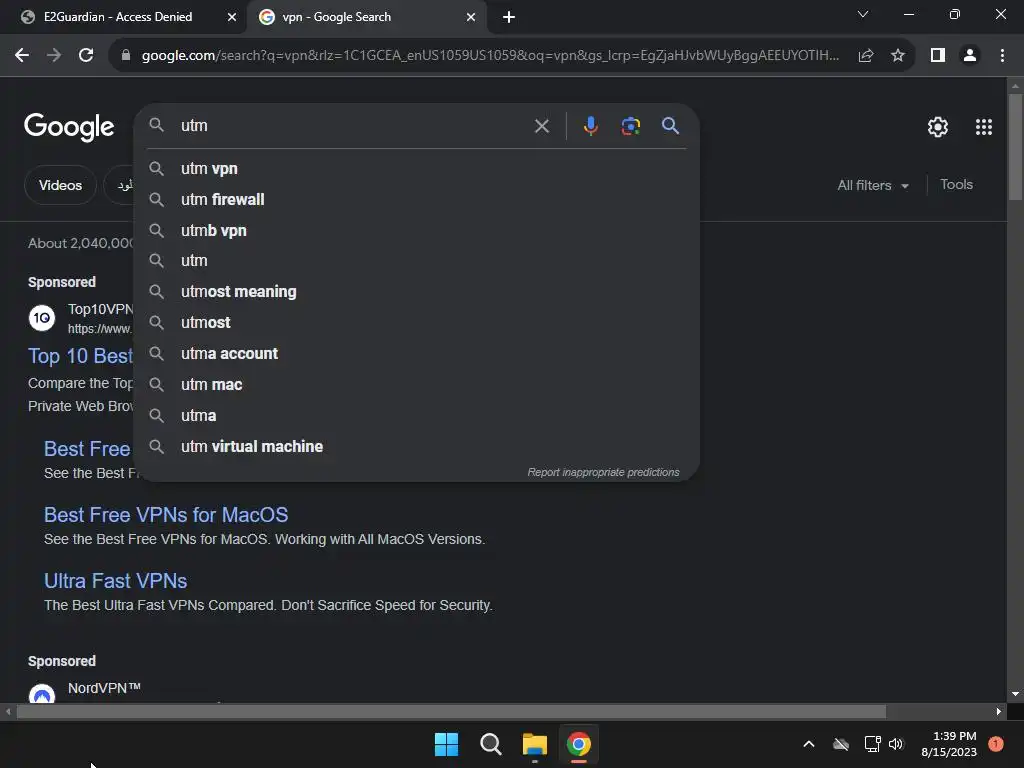The height and width of the screenshot is (768, 1024).
Task: Open the Windows Start menu
Action: tap(446, 744)
